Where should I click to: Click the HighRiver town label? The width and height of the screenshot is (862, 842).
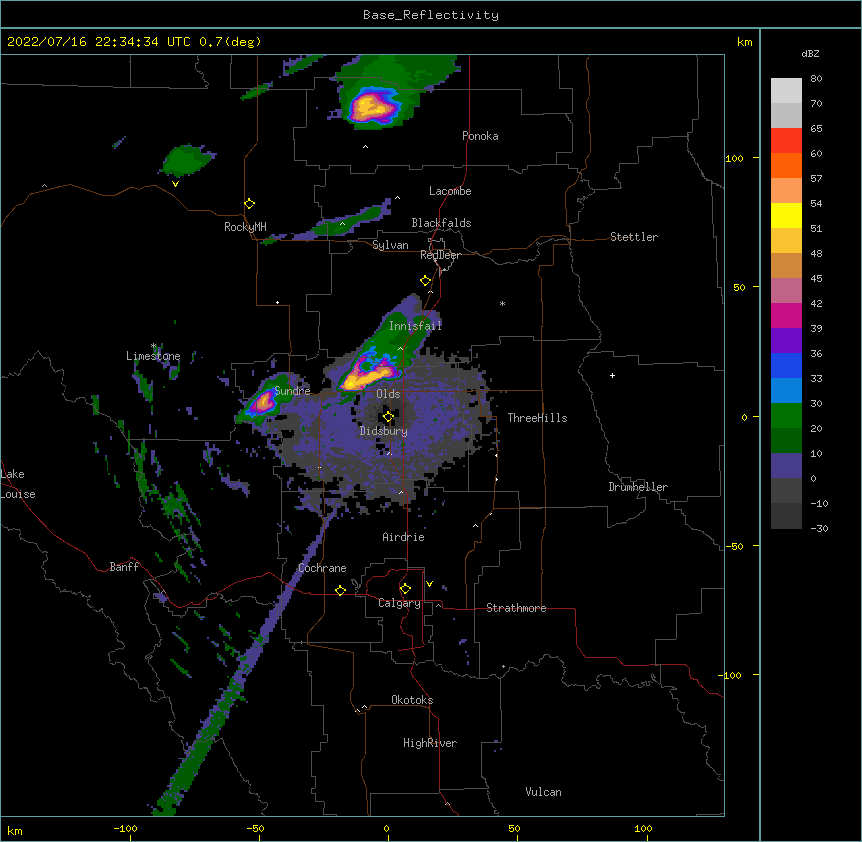coord(430,743)
